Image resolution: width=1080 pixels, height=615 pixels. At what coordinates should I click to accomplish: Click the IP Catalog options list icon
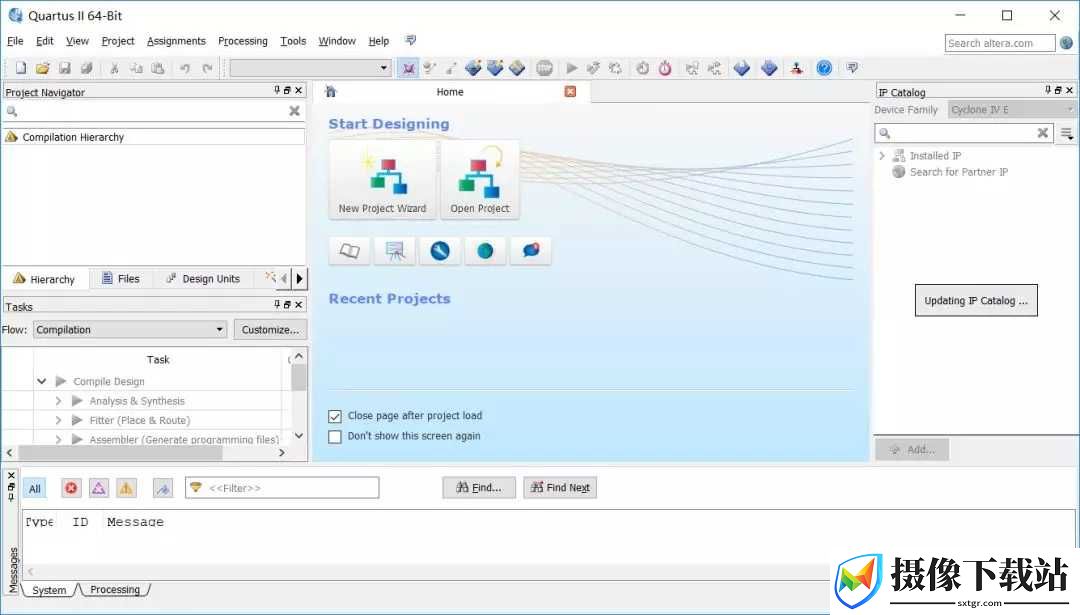pos(1066,133)
